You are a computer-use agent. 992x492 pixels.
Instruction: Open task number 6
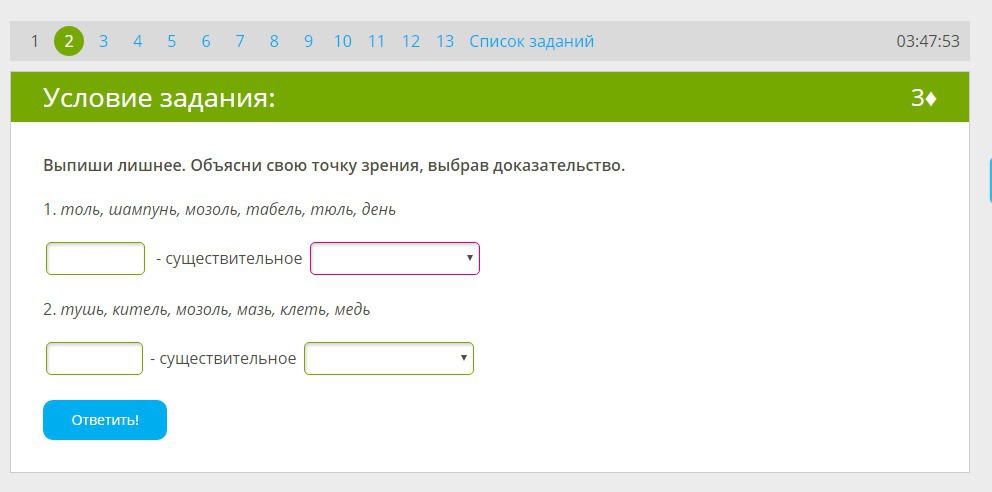pos(206,41)
